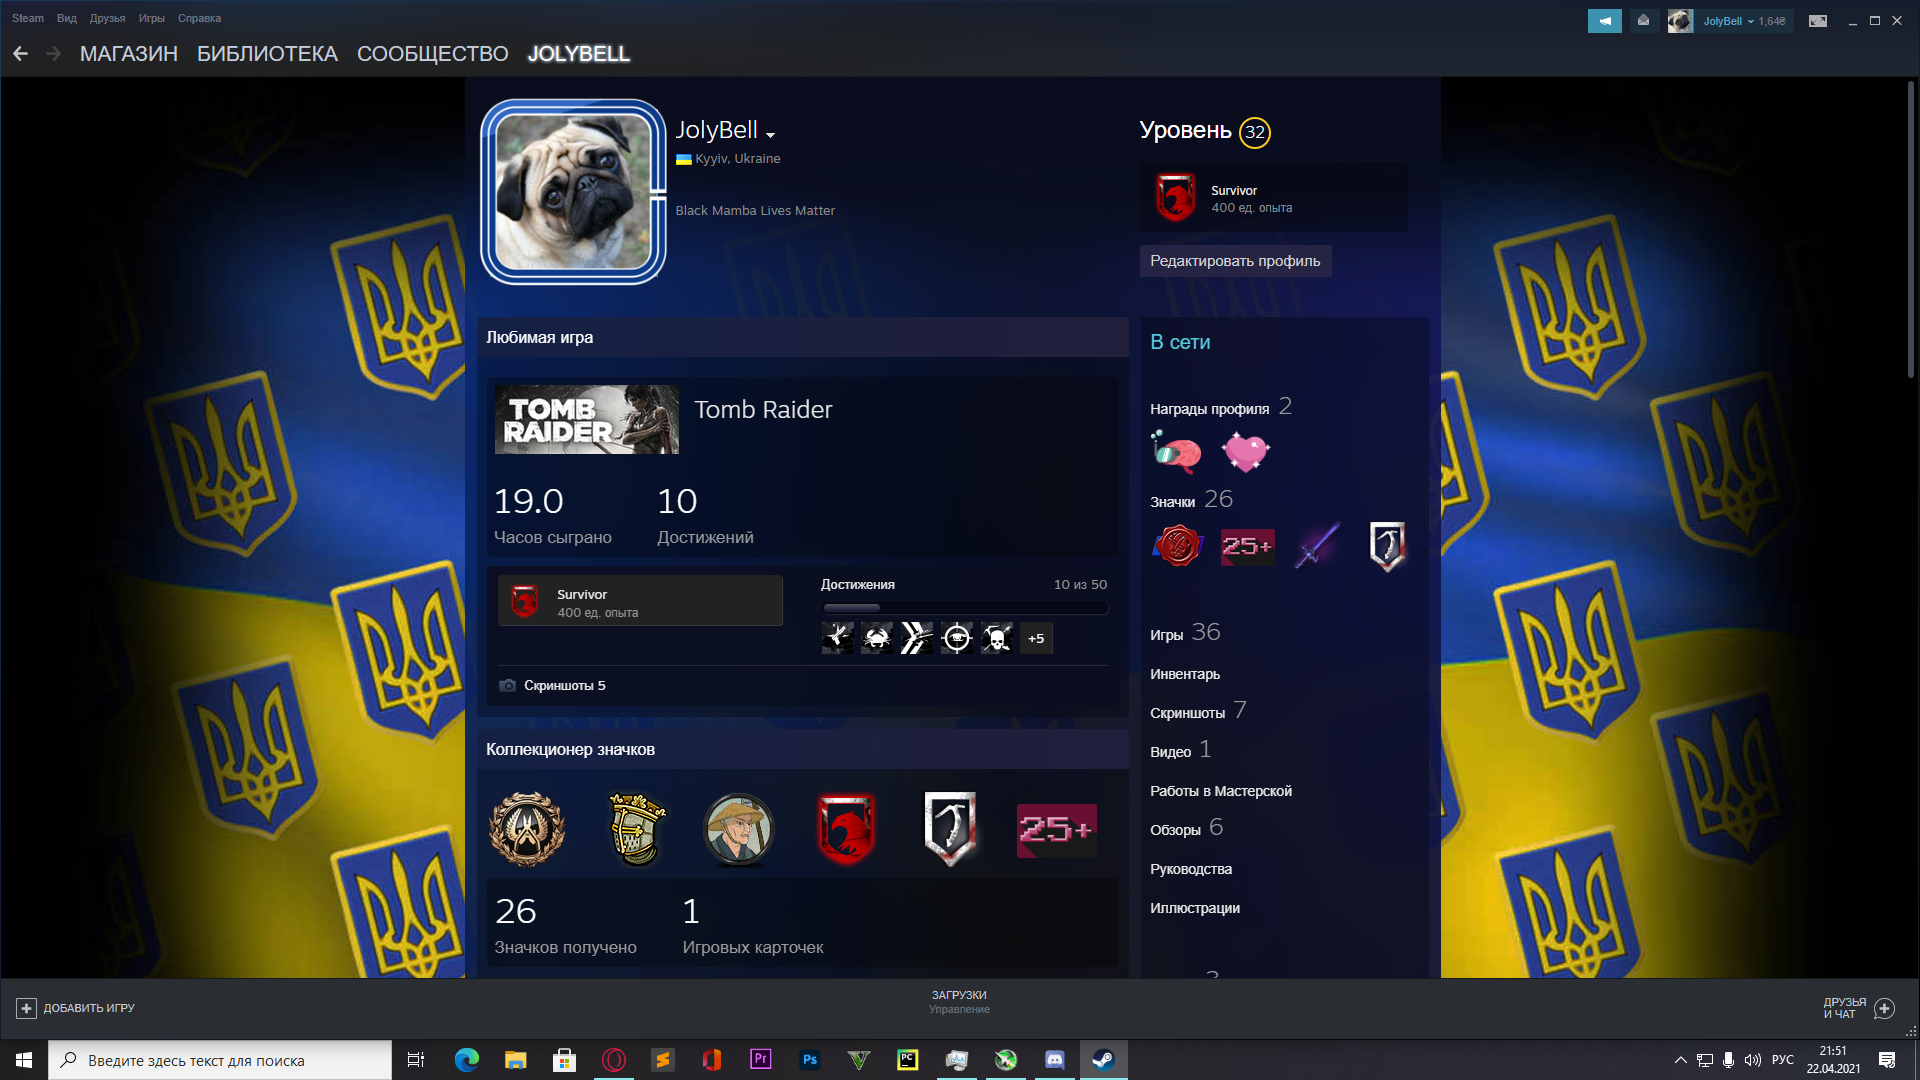Open Игры 36 link
This screenshot has width=1920, height=1080.
[x=1185, y=633]
